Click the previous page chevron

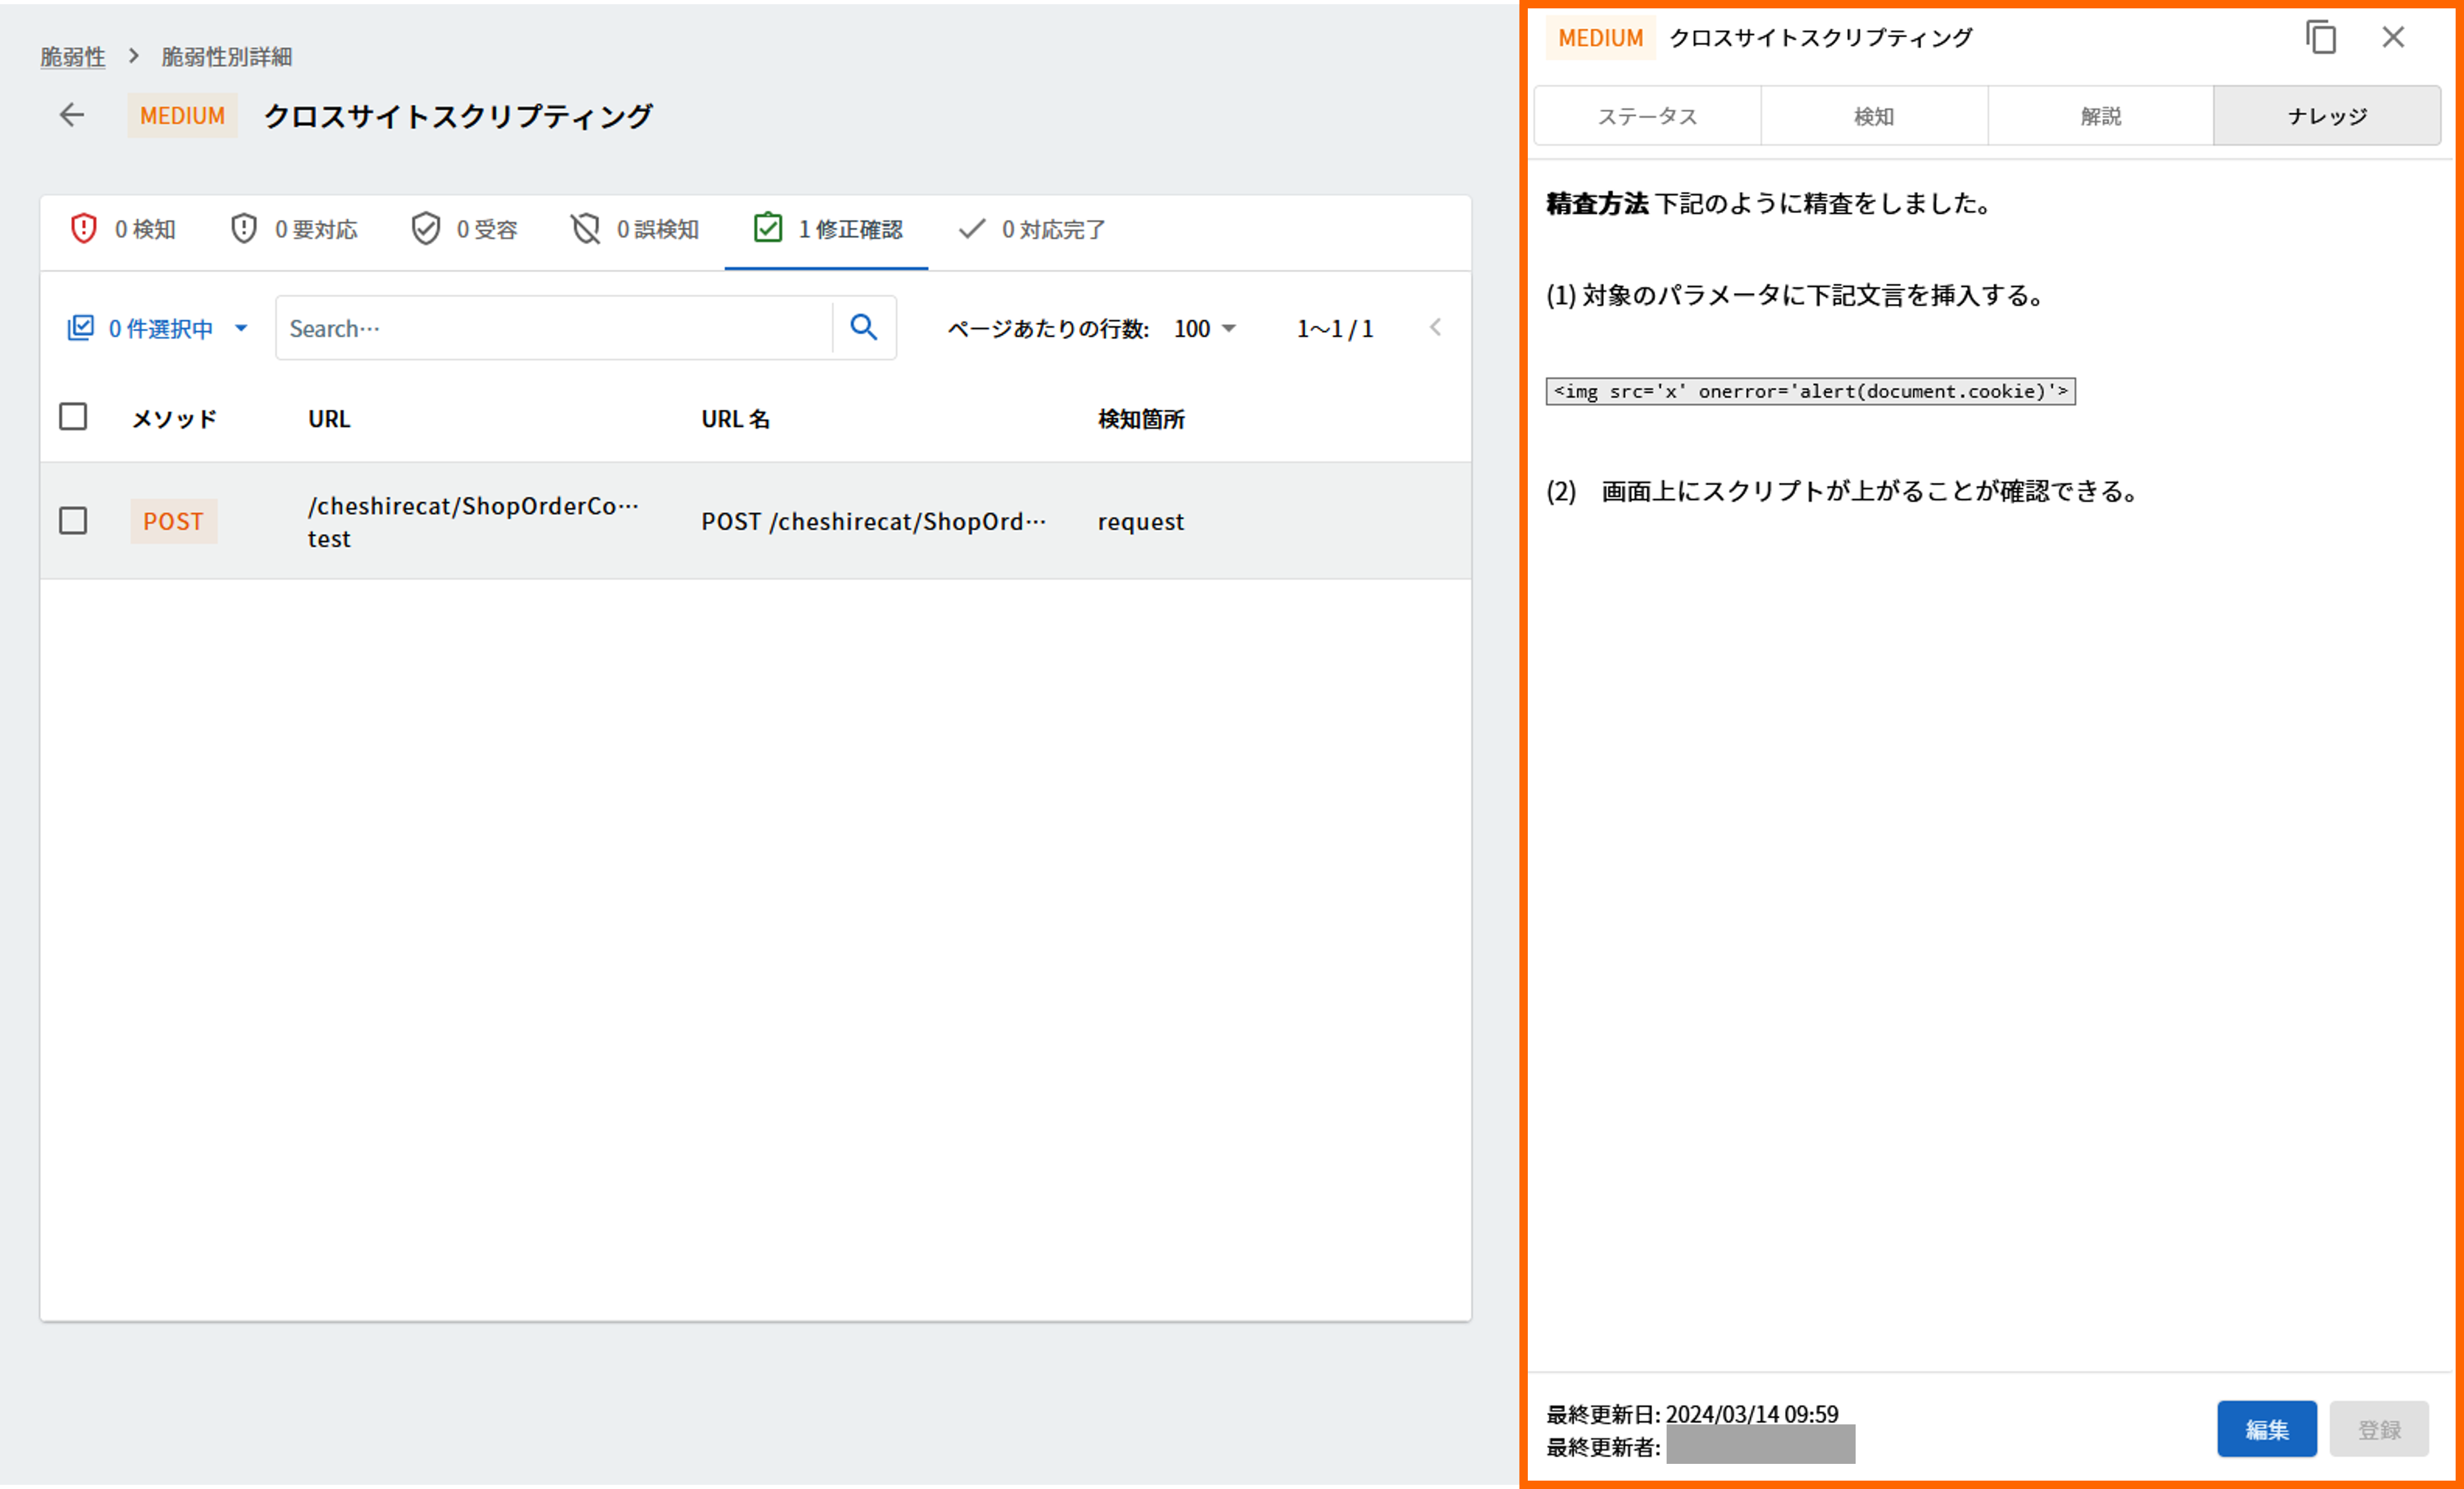click(1435, 327)
